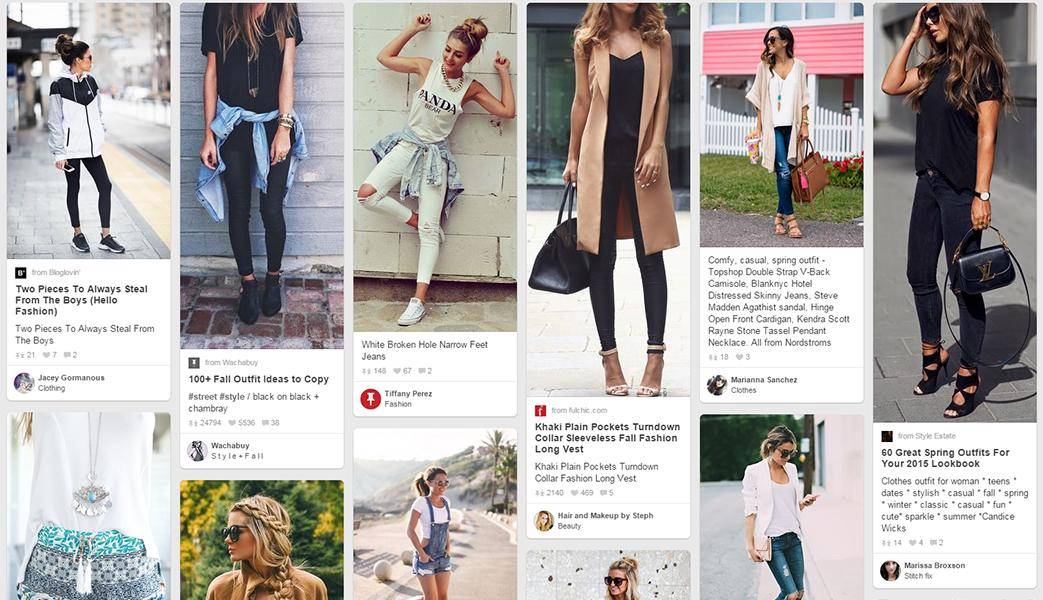The height and width of the screenshot is (600, 1043).
Task: Click the Bloglovin' source icon
Action: 21,273
